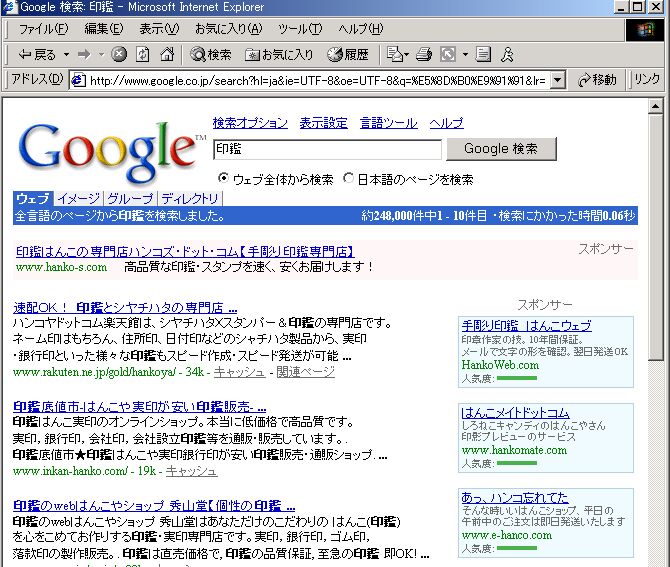Open the forward button history dropdown arrow
This screenshot has width=670, height=567.
[x=100, y=54]
